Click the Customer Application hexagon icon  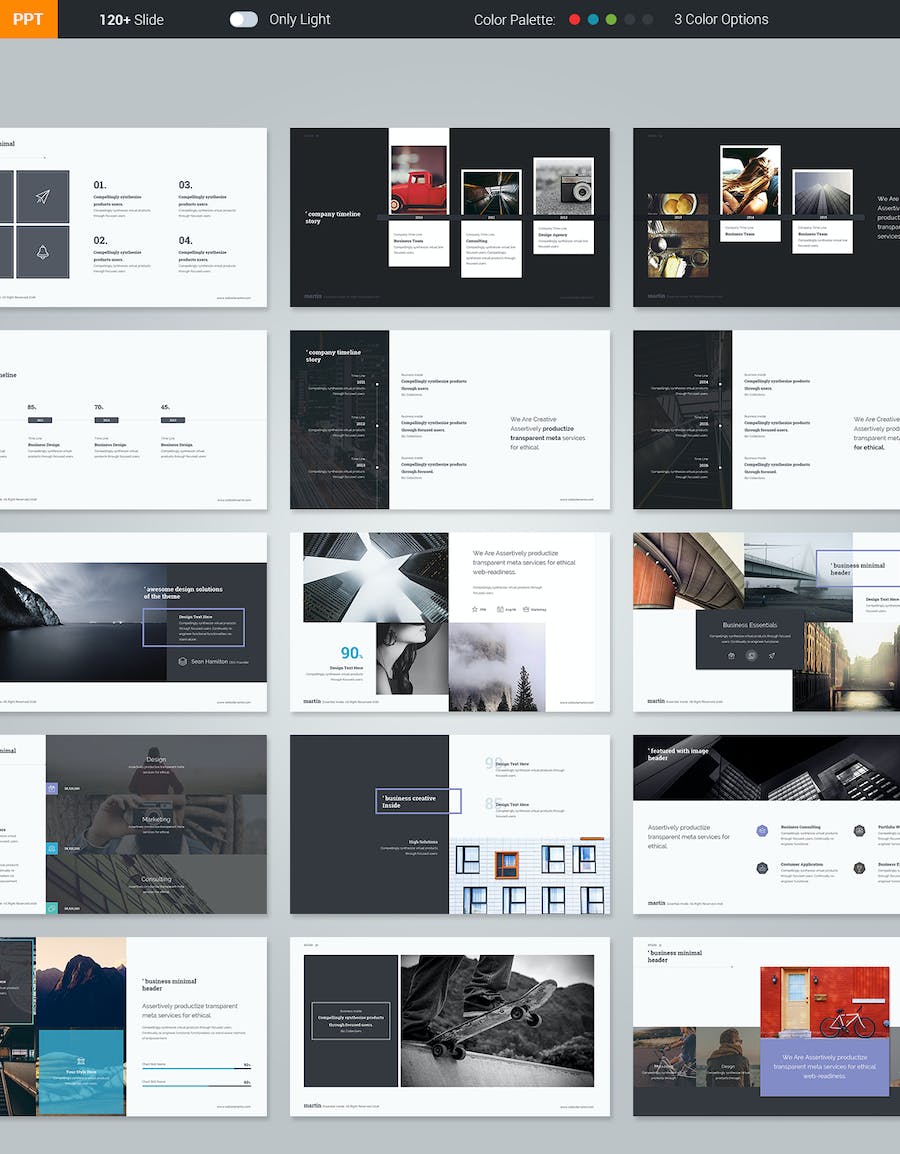pos(762,868)
